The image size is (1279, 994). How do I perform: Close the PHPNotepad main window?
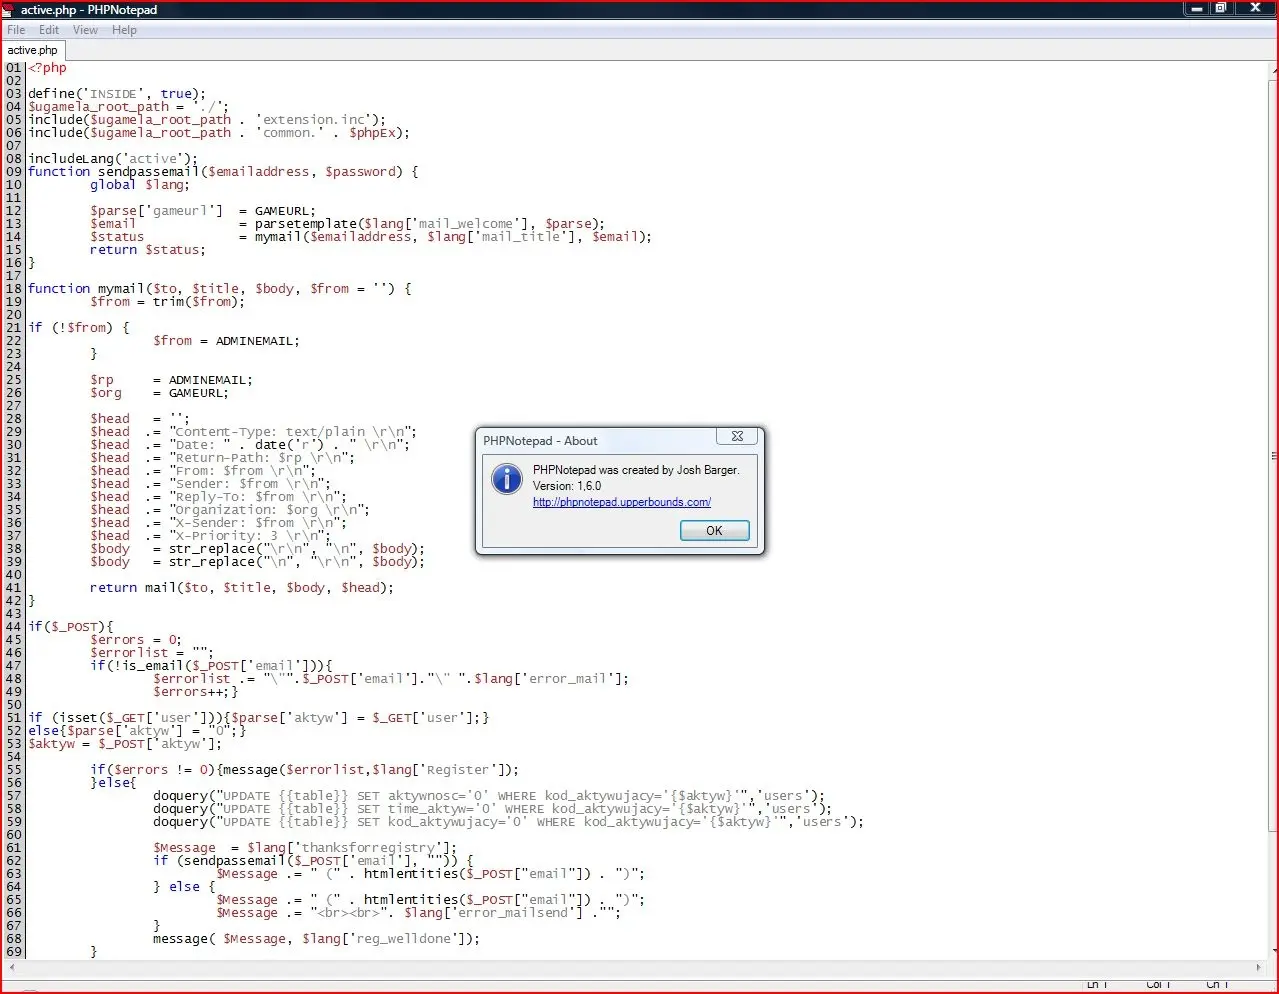pyautogui.click(x=1255, y=8)
